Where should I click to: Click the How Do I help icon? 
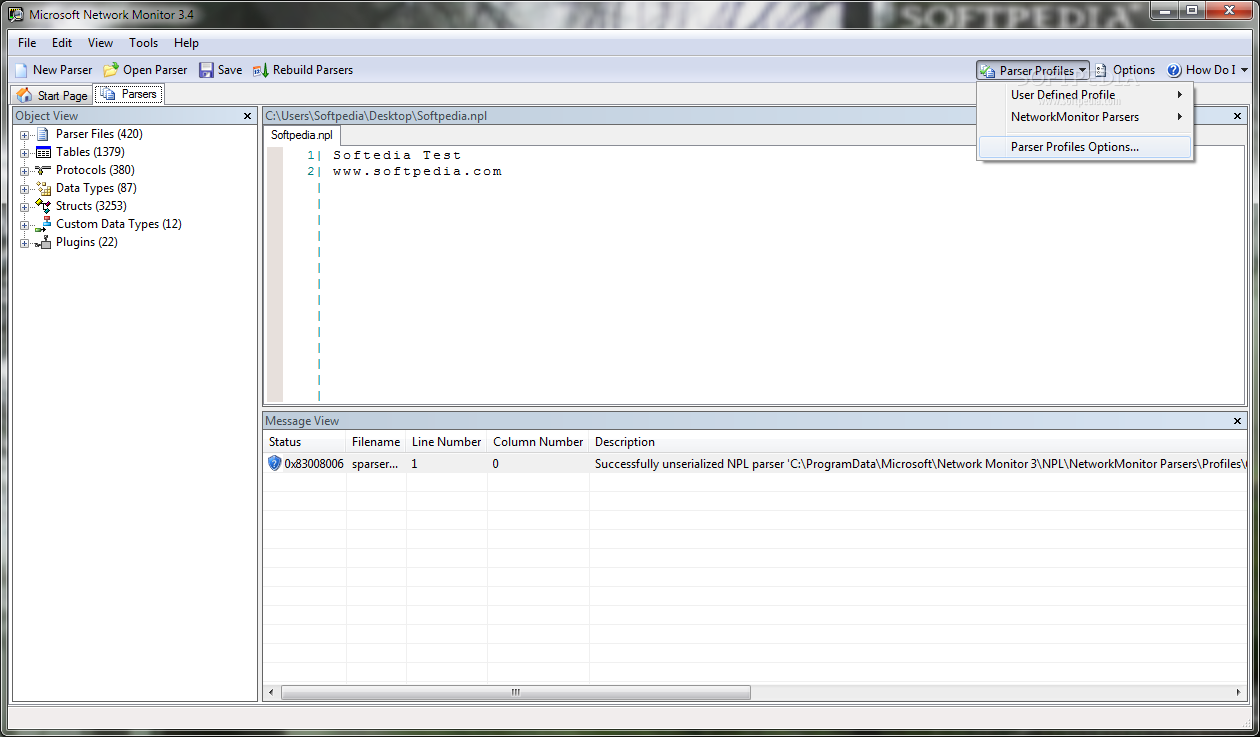[x=1174, y=70]
